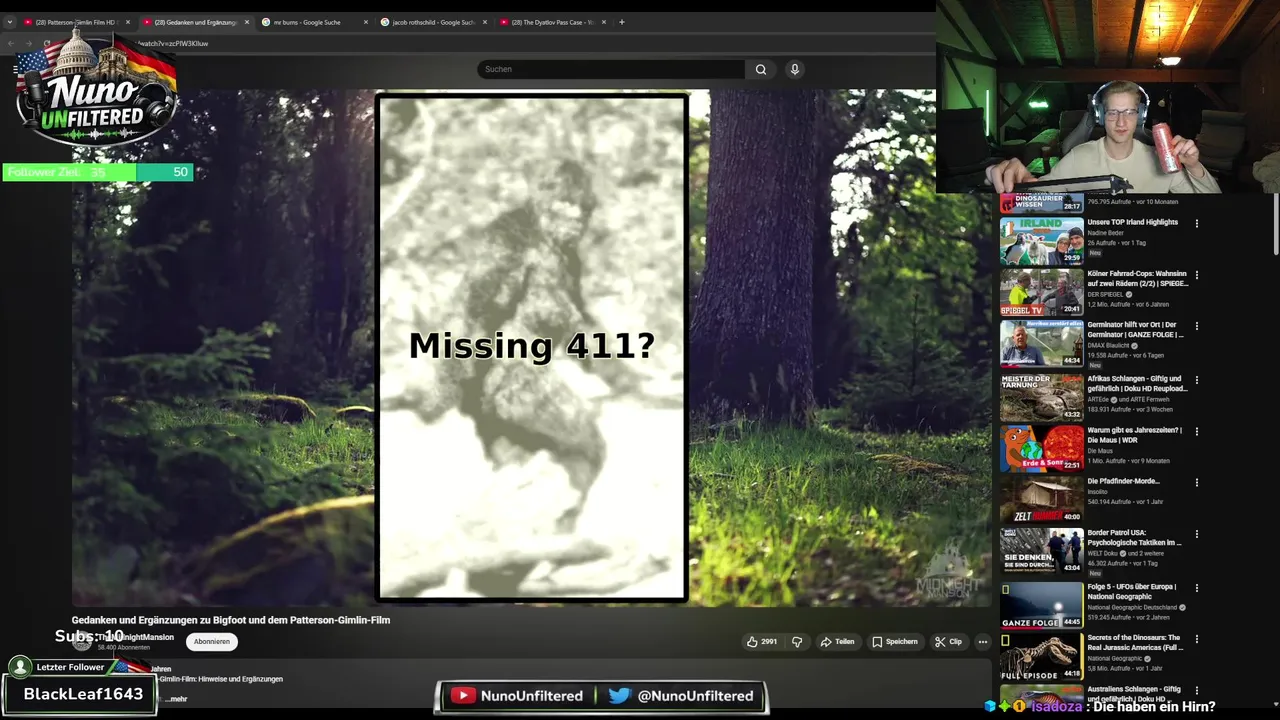
Task: Close the 'Gedanken und Ergänzungen' tab
Action: tap(247, 22)
